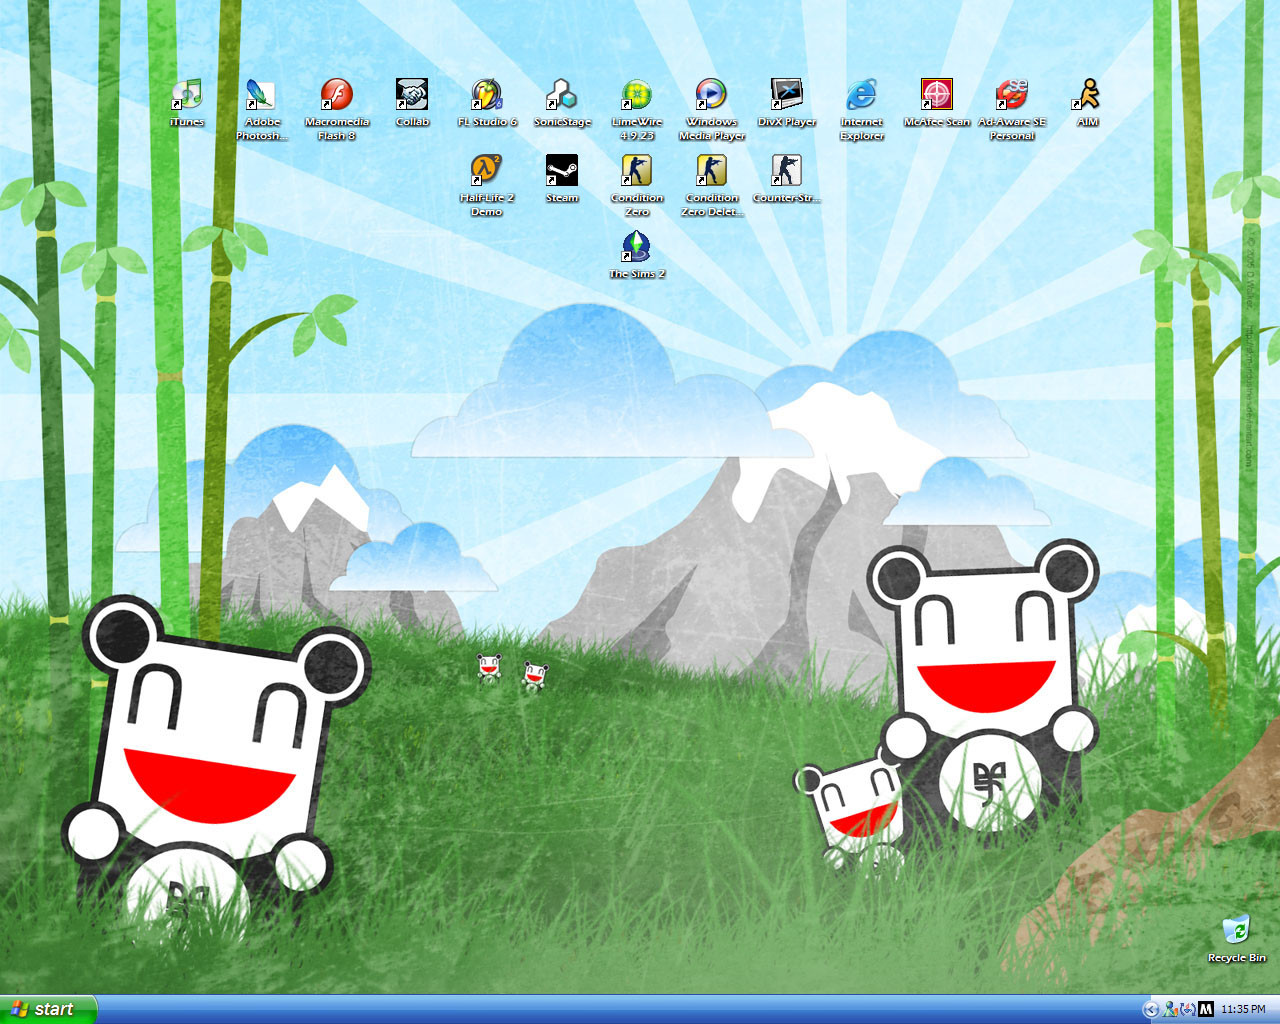Viewport: 1280px width, 1024px height.
Task: Select Ad-Aware SE Personal icon
Action: click(x=1012, y=95)
